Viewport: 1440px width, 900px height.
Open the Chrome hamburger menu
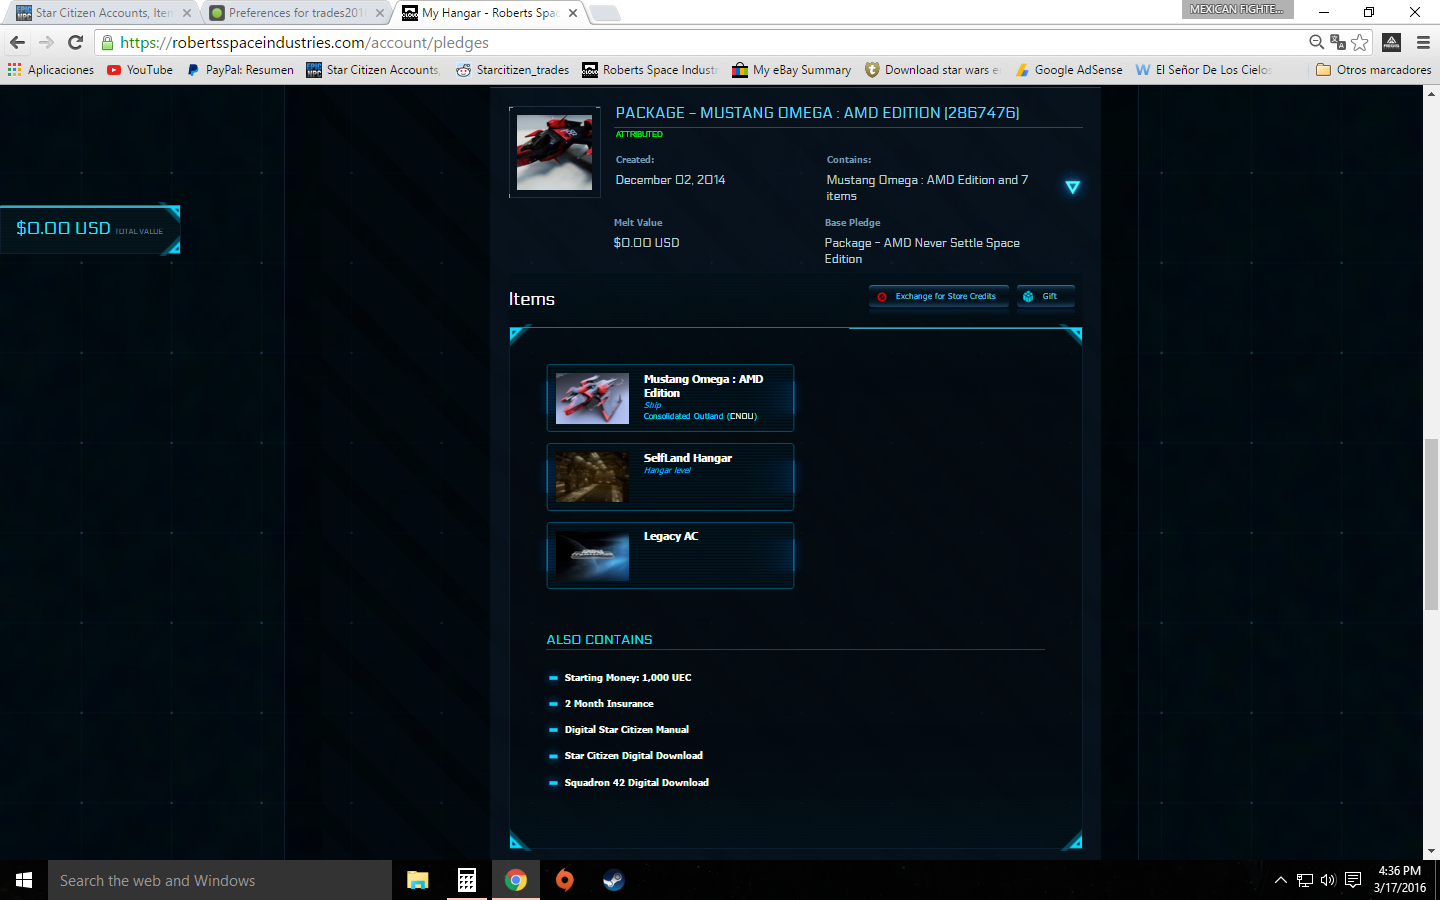point(1423,42)
